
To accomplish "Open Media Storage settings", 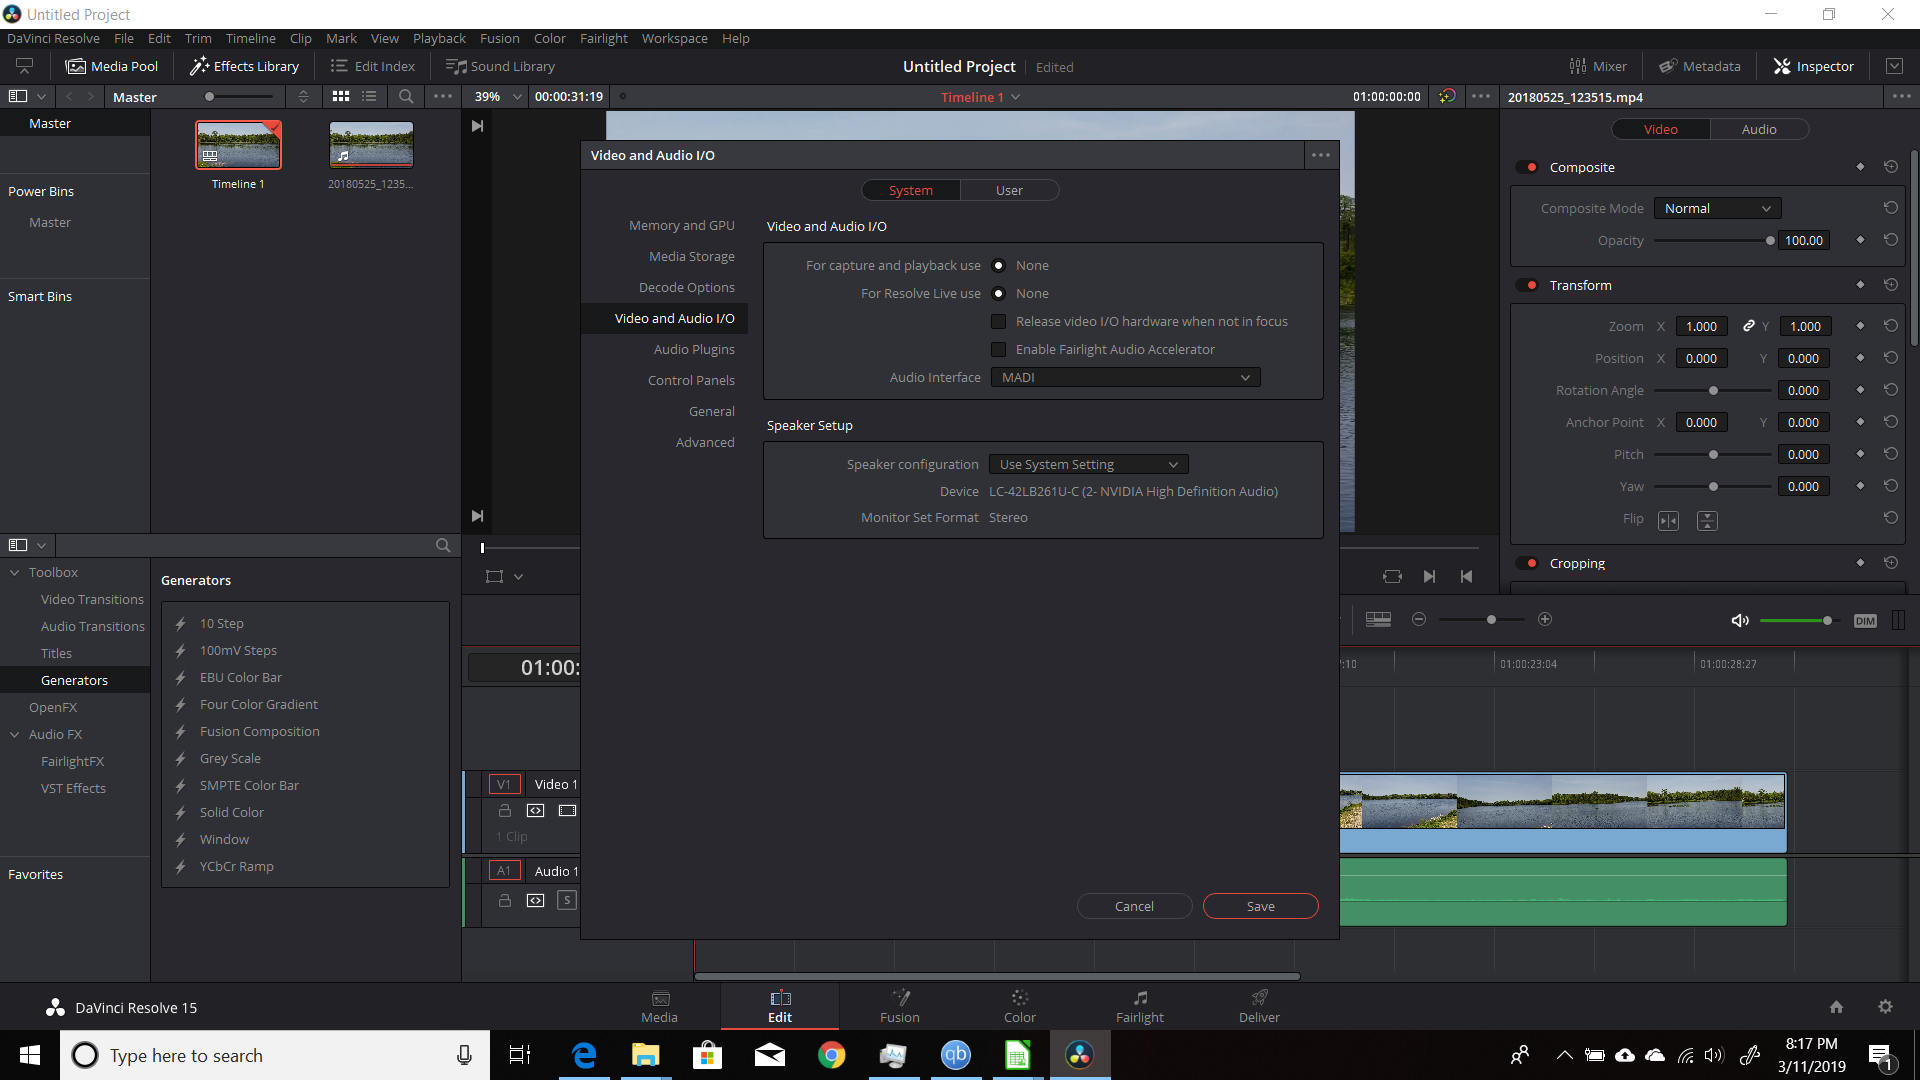I will tap(691, 256).
